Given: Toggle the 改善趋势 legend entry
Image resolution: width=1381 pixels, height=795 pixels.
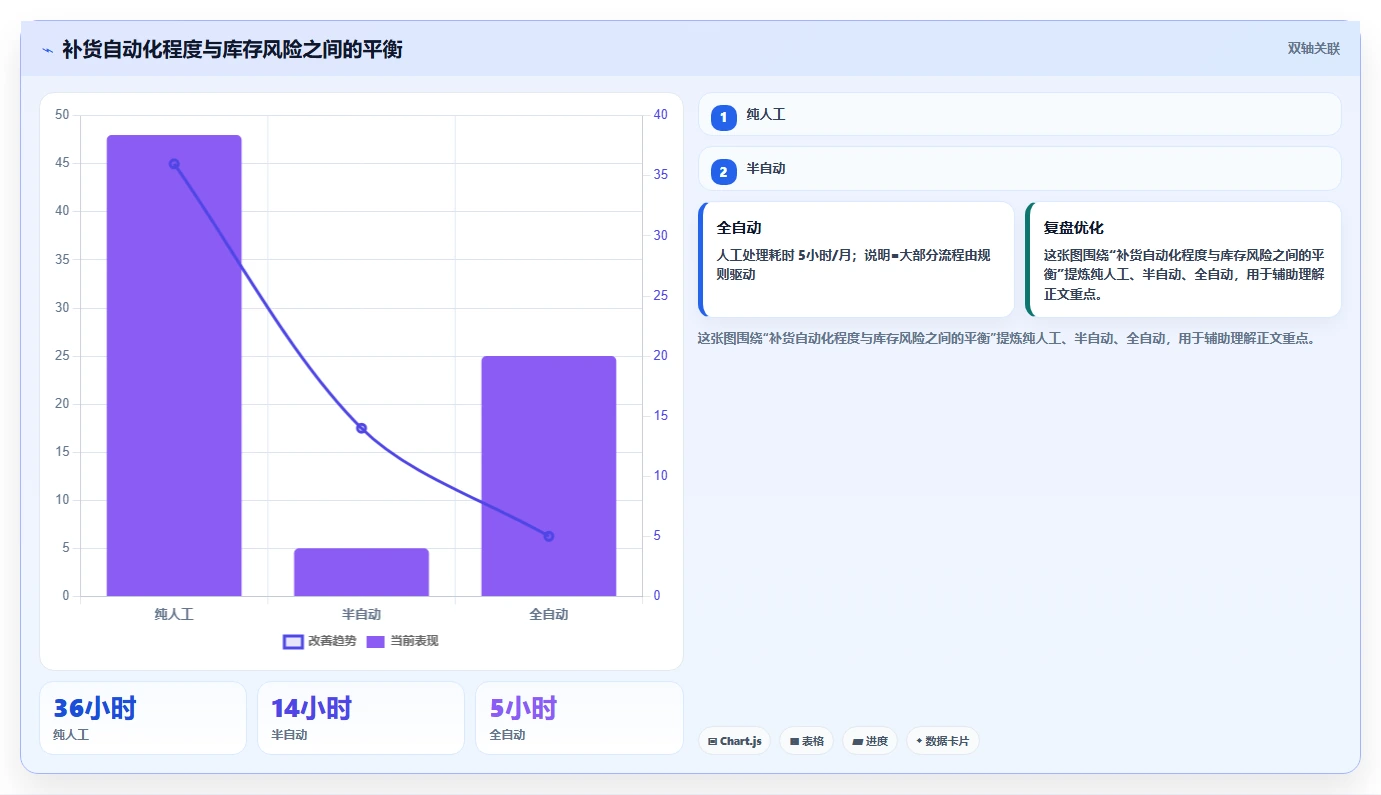Looking at the screenshot, I should pos(320,641).
